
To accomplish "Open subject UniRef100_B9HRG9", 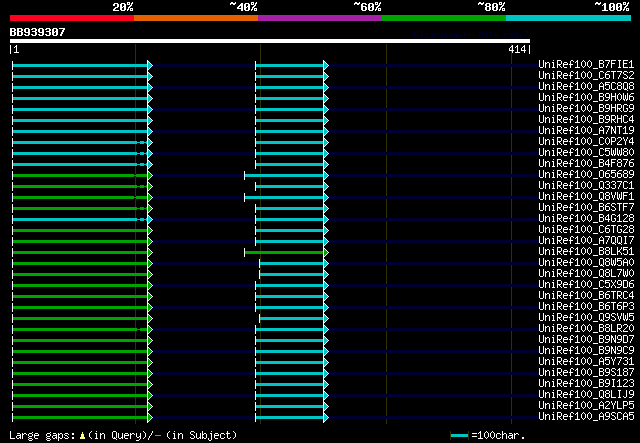I will pos(587,109).
